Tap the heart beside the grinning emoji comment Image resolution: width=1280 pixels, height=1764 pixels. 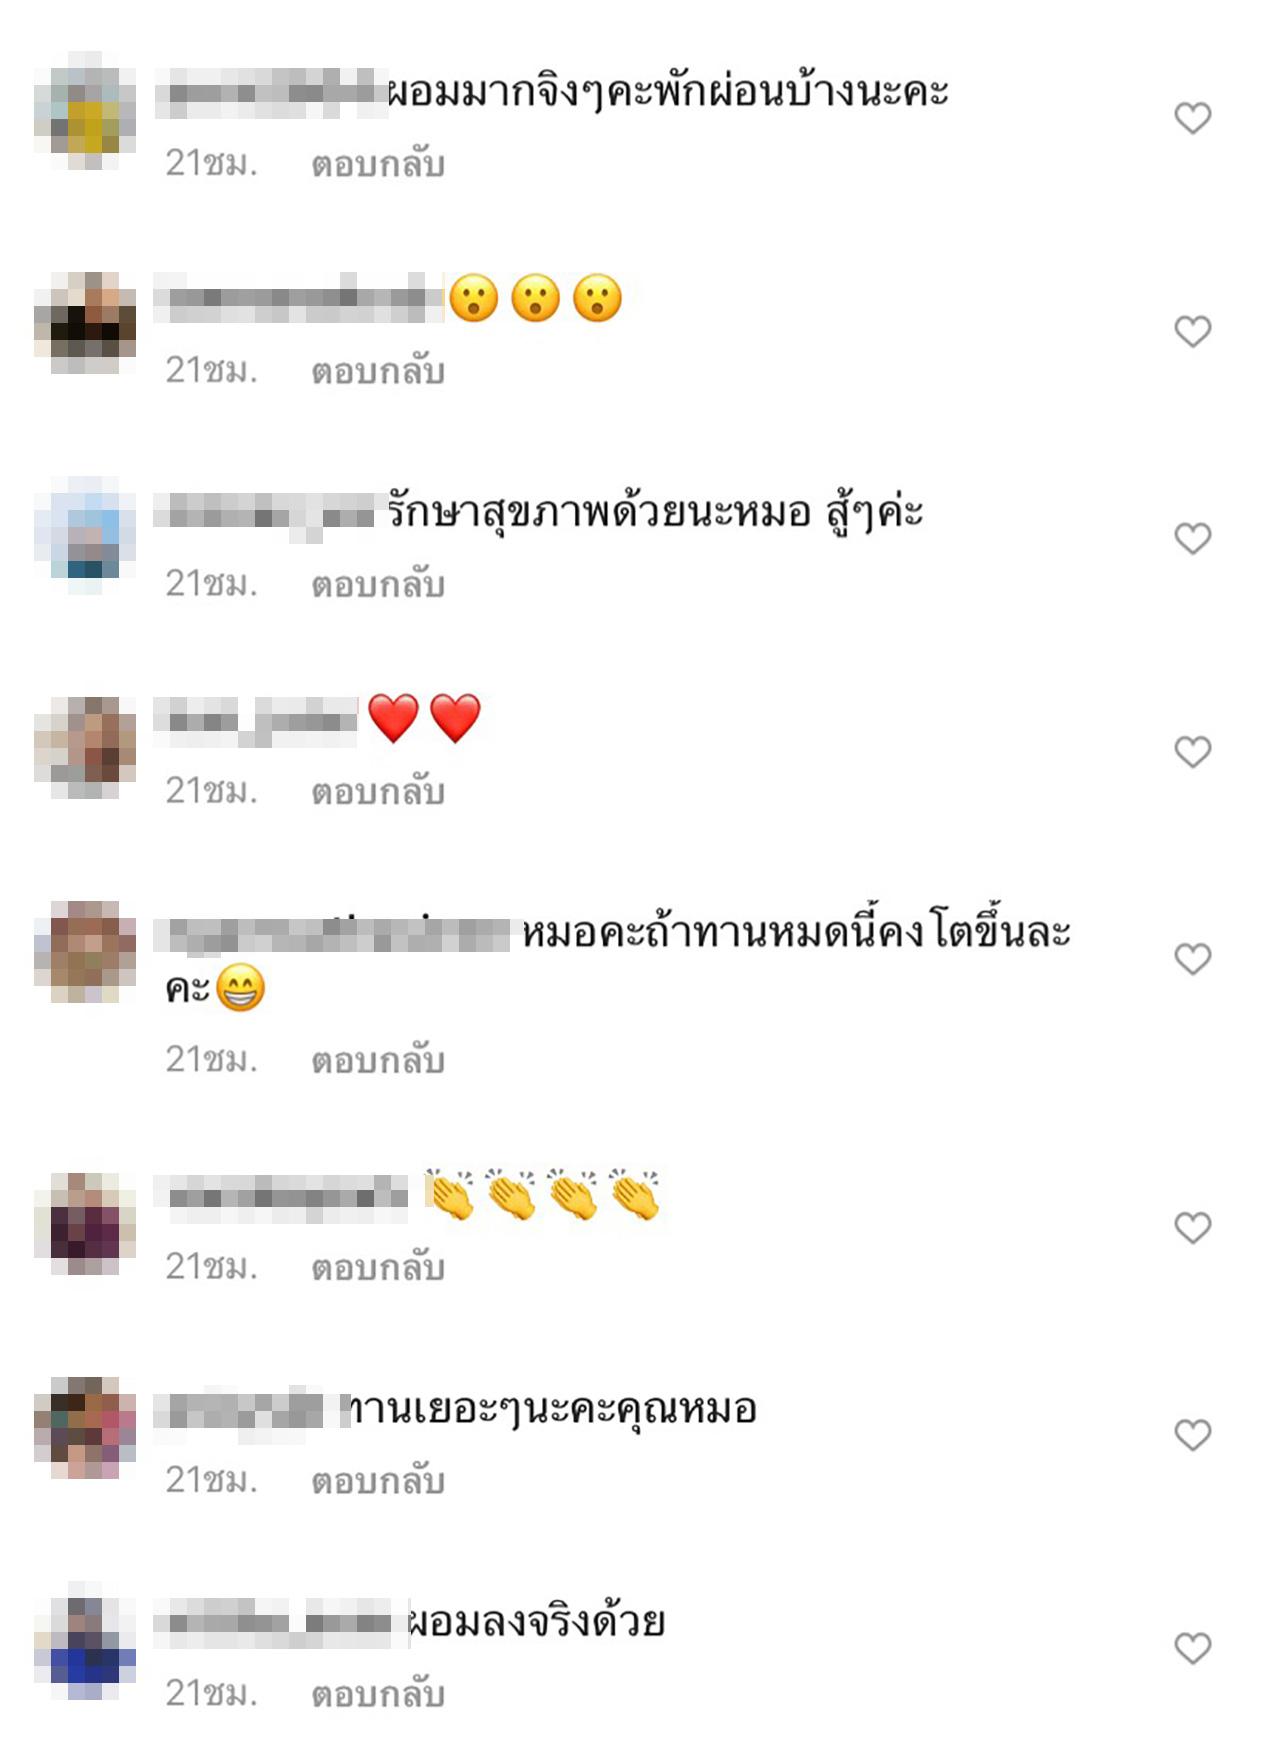point(1192,958)
